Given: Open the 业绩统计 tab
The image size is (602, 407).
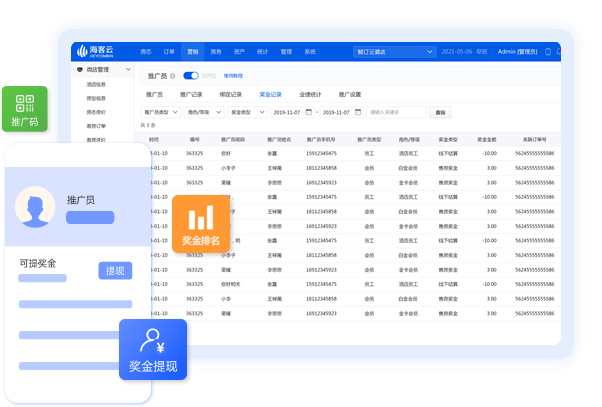Looking at the screenshot, I should coord(310,94).
